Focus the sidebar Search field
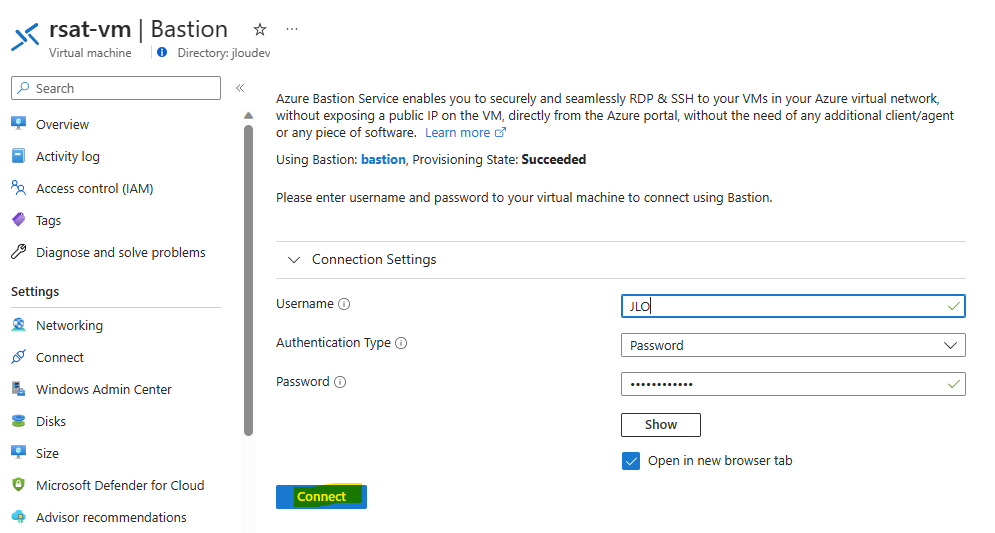 pyautogui.click(x=116, y=88)
